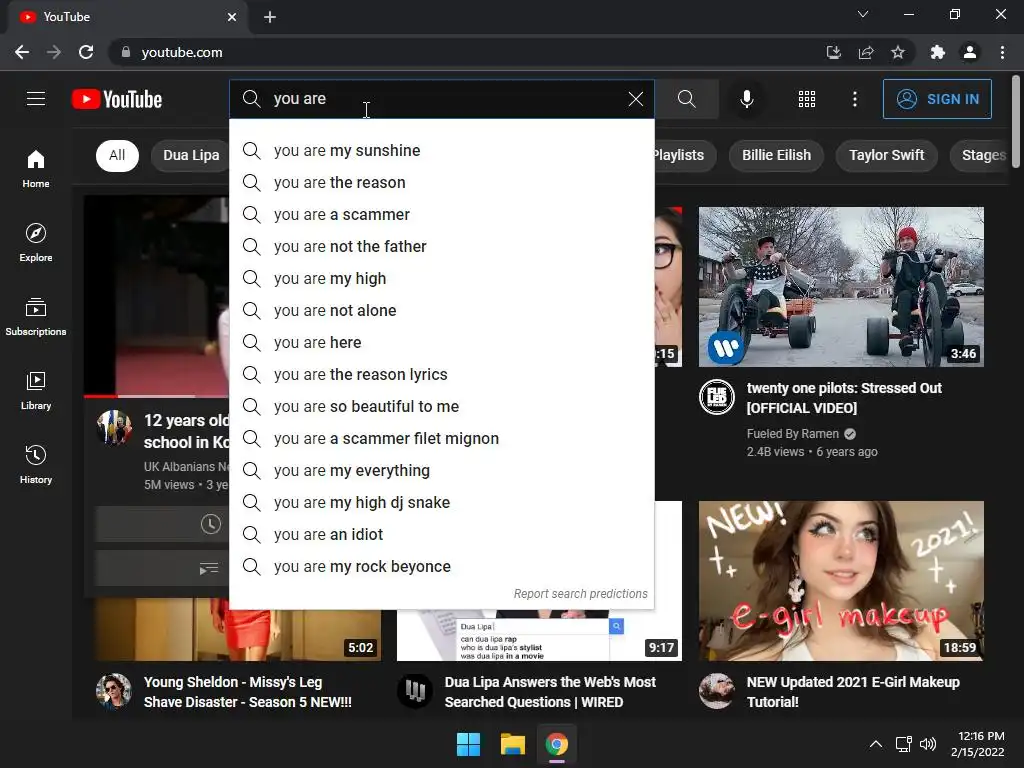This screenshot has width=1024, height=768.
Task: Open Explore in the sidebar
Action: point(36,243)
